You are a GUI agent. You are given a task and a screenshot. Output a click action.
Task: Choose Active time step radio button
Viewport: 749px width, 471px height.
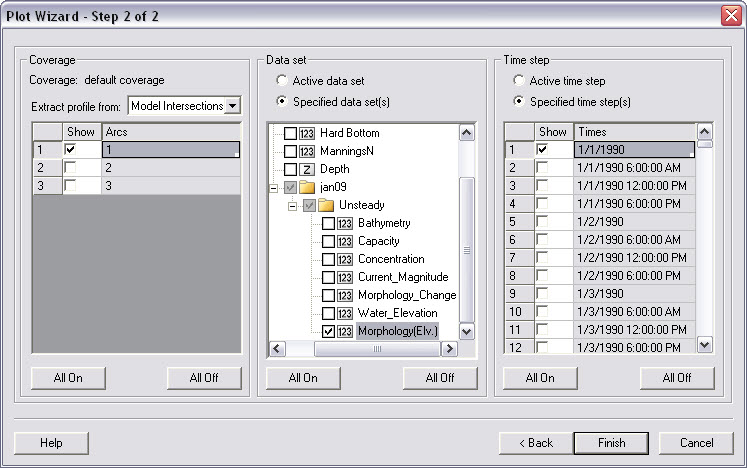point(519,80)
